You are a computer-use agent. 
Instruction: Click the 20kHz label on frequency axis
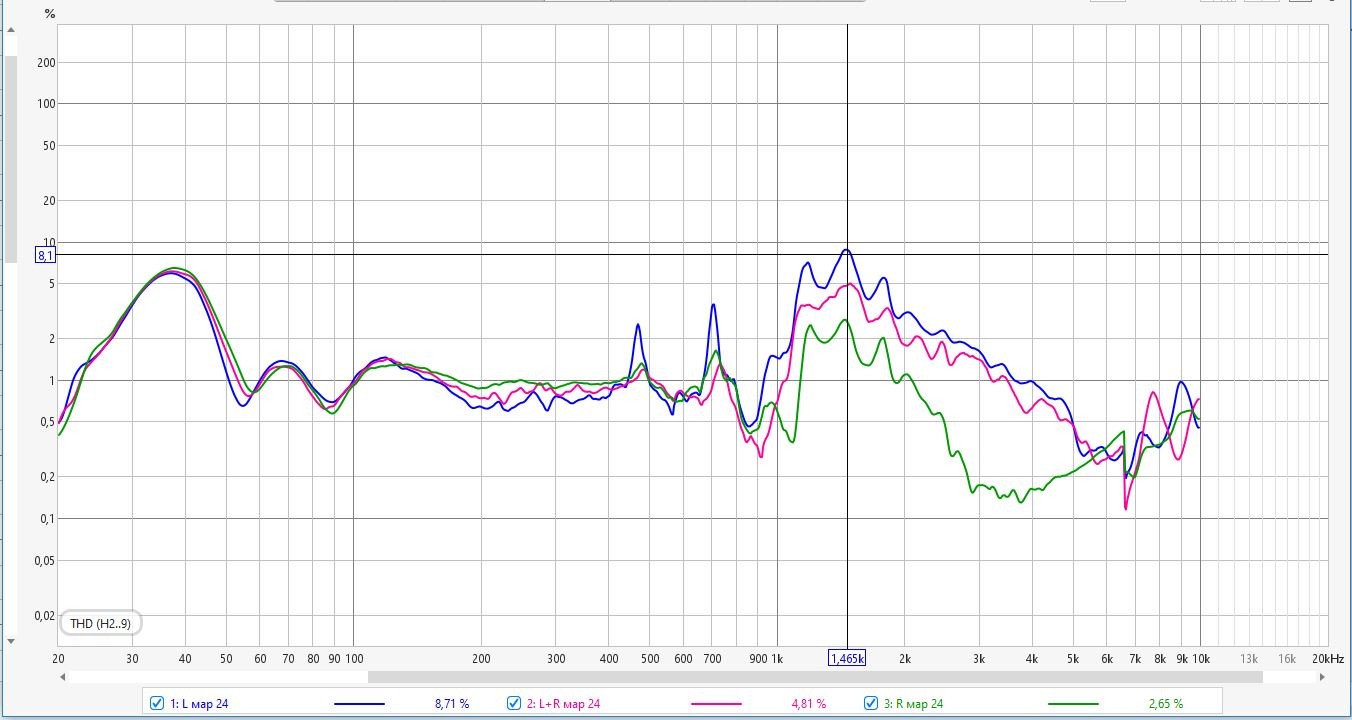pos(1328,658)
